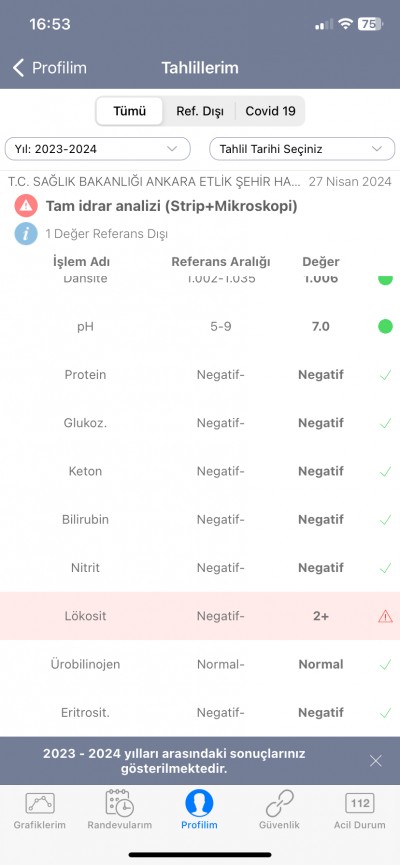The height and width of the screenshot is (865, 400).
Task: Tap the 1 Değer Referans Dışı text
Action: point(106,234)
